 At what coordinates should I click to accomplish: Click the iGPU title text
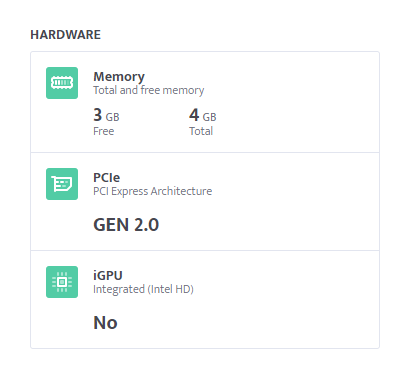point(108,275)
